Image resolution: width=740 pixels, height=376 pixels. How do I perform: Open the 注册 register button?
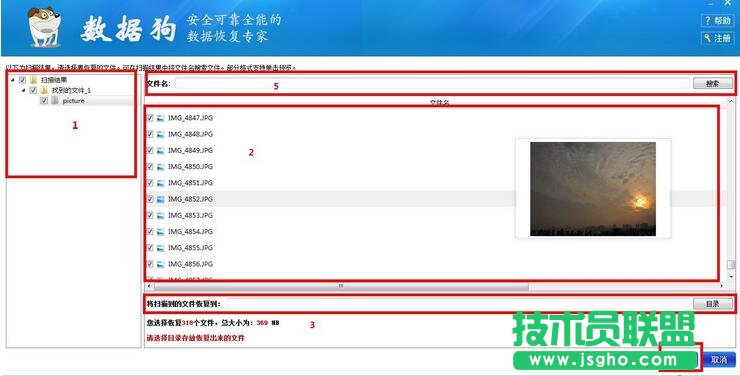point(717,38)
